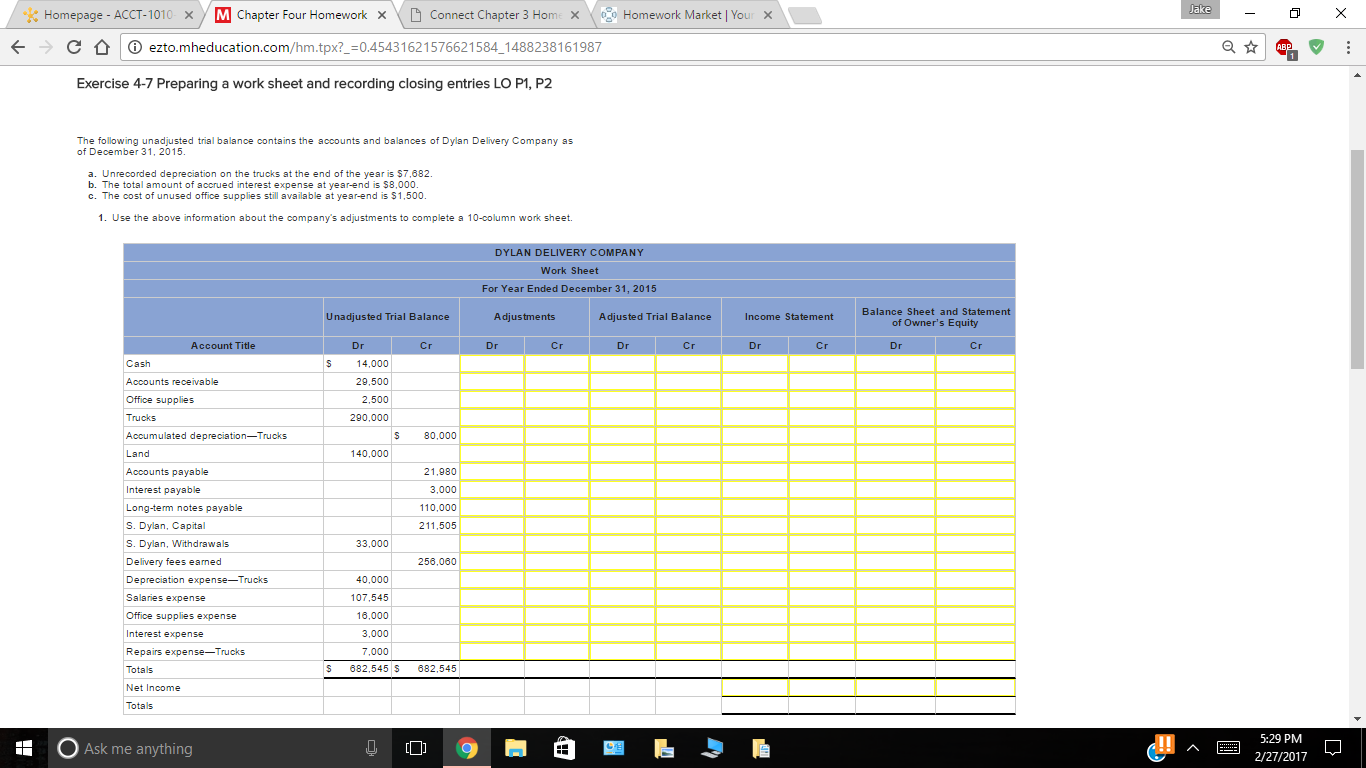Click the green shield extension icon
This screenshot has width=1366, height=768.
coord(1317,47)
